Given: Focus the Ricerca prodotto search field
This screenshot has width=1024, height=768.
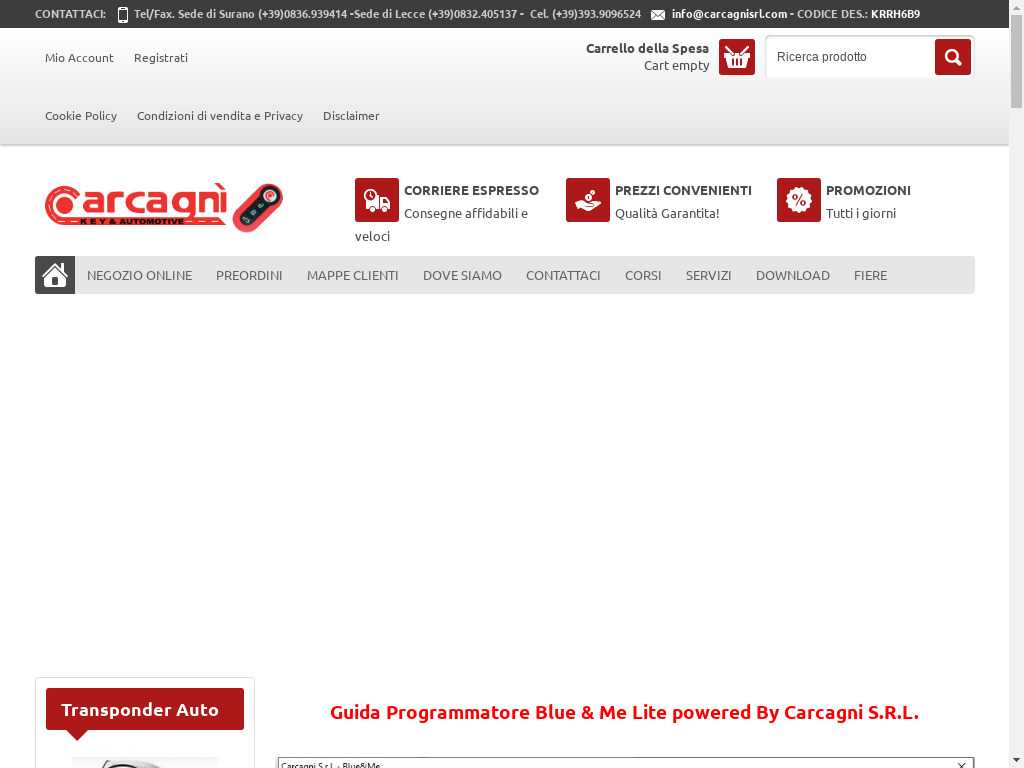Looking at the screenshot, I should (x=851, y=57).
